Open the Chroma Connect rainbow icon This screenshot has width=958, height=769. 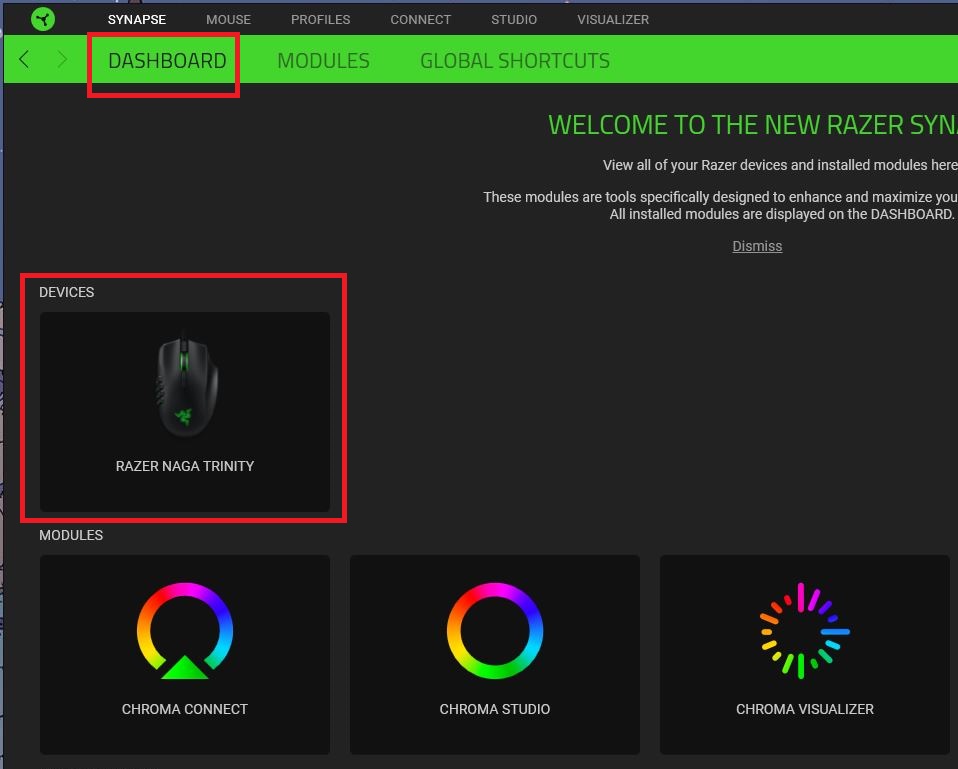(x=185, y=630)
